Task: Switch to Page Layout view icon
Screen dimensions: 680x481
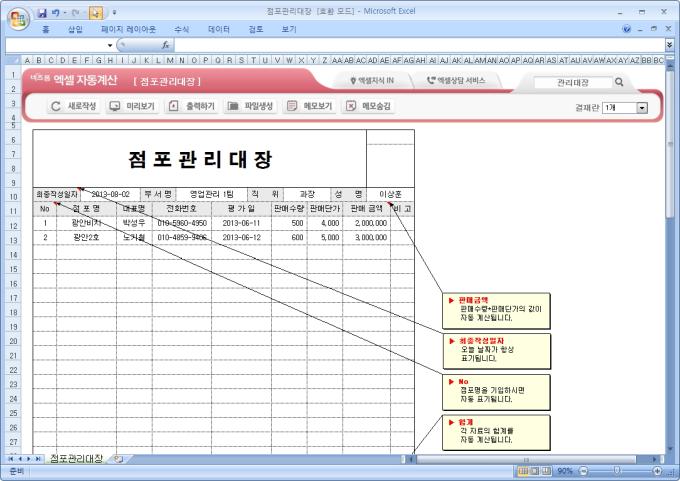Action: 535,471
